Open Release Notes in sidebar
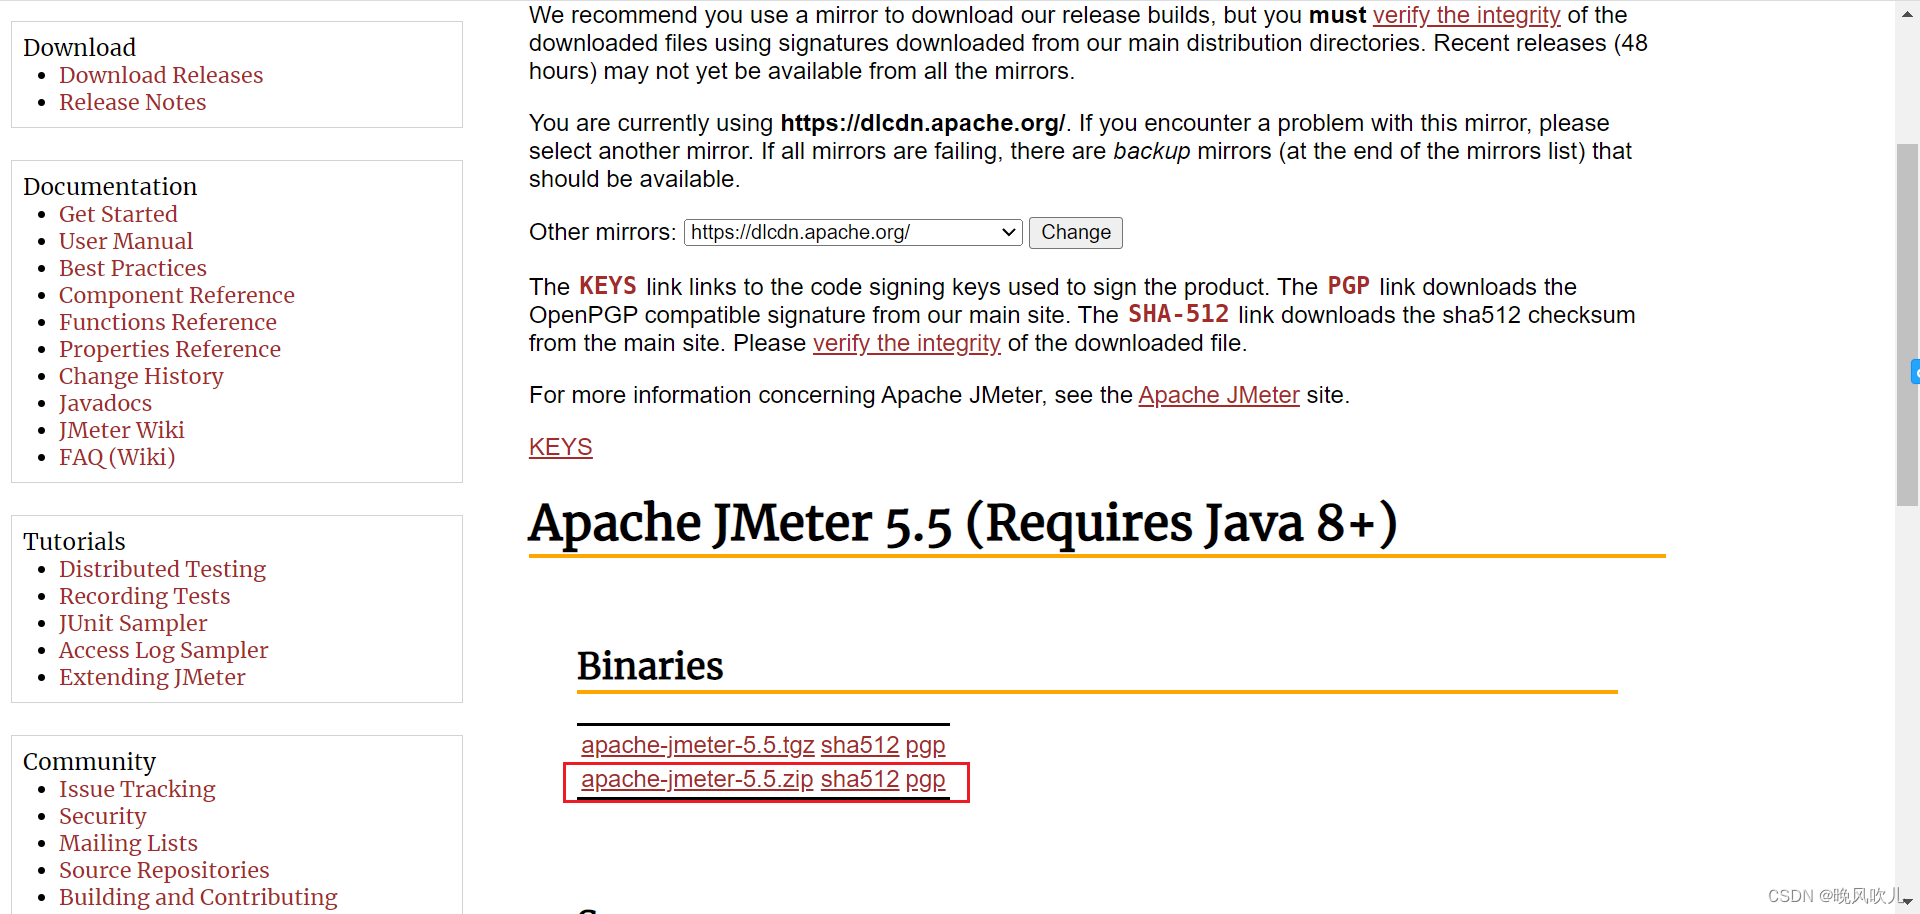This screenshot has height=914, width=1920. tap(132, 102)
